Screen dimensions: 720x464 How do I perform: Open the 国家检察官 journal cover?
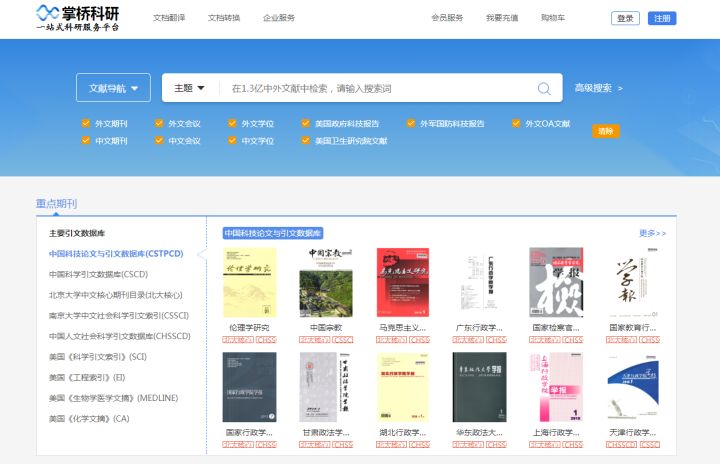coord(556,283)
